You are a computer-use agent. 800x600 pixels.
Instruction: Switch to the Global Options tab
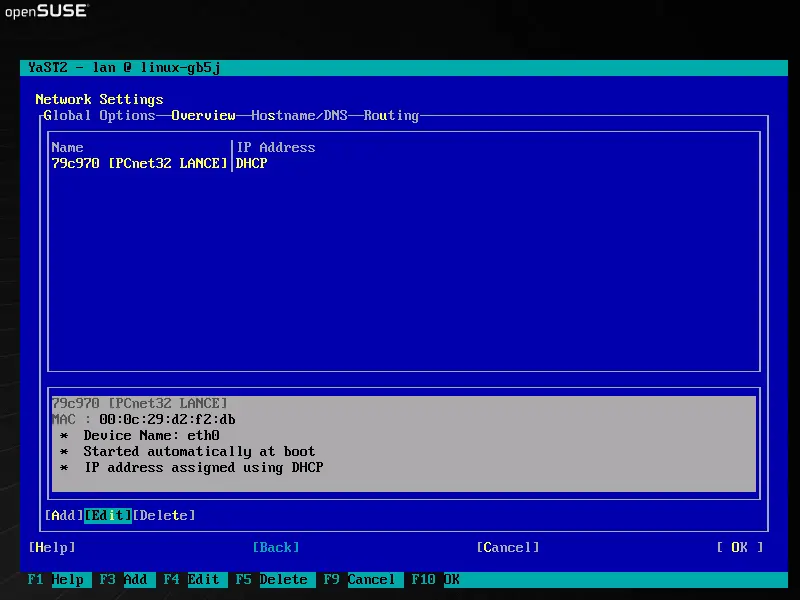coord(99,116)
